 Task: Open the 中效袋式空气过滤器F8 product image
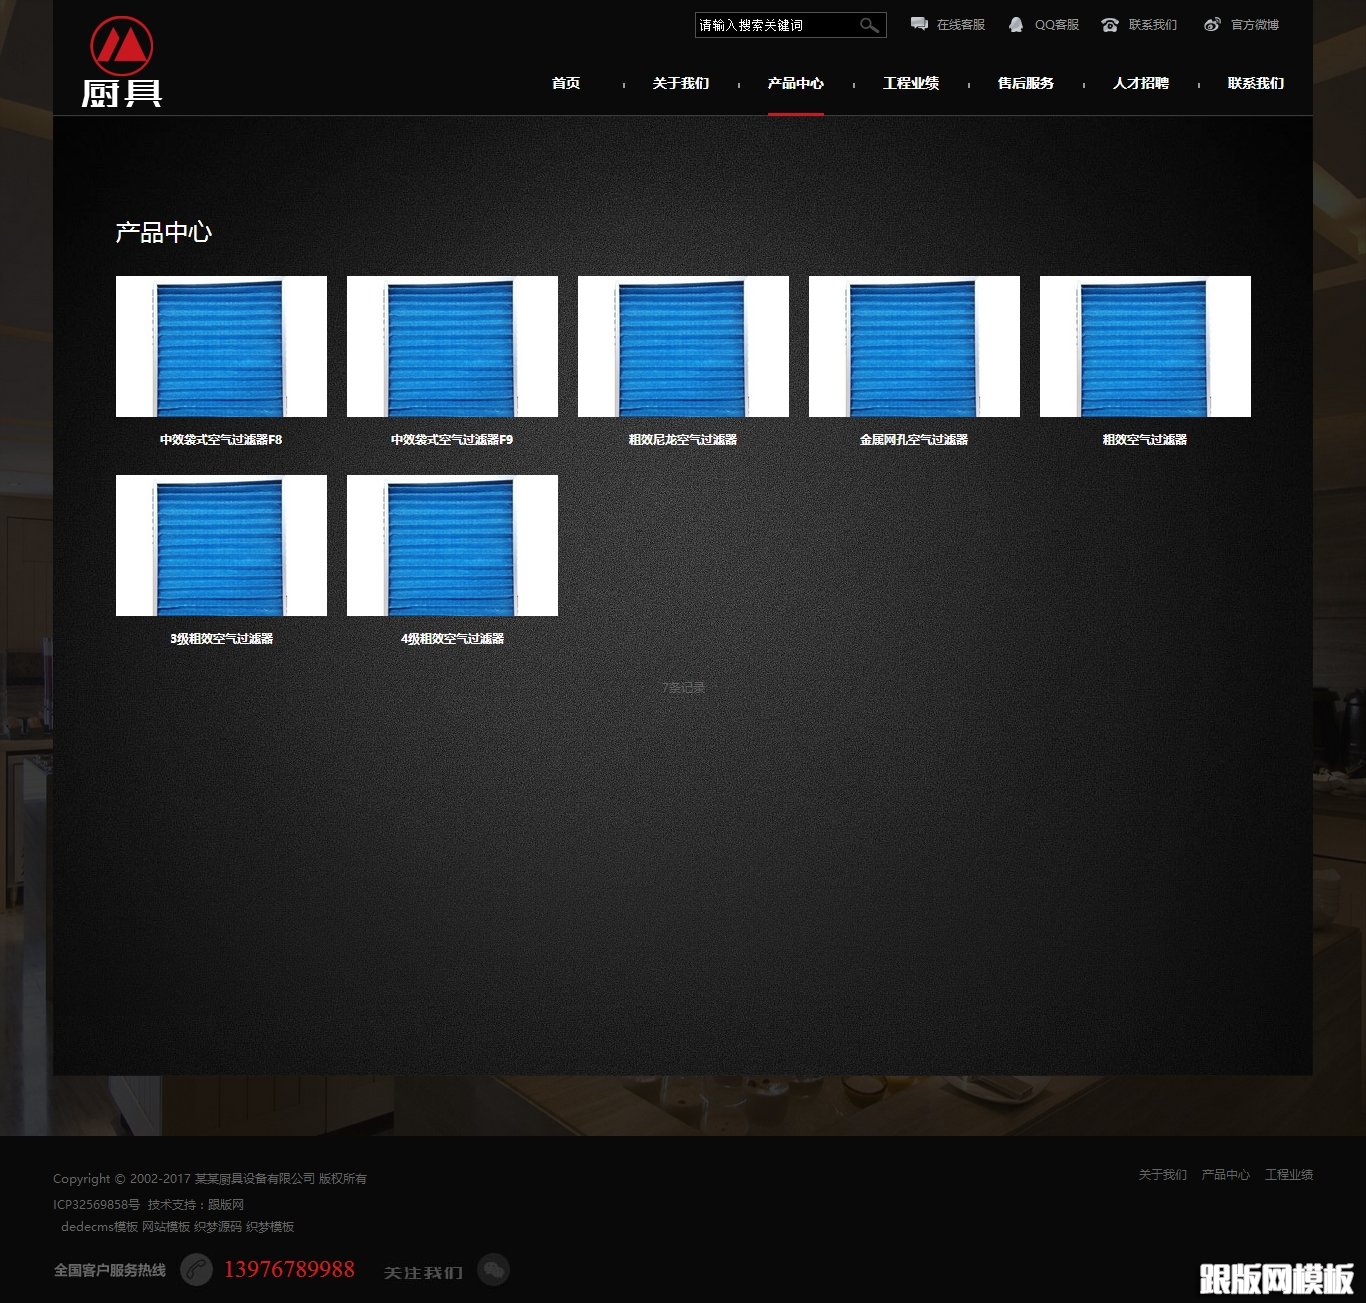pyautogui.click(x=221, y=346)
